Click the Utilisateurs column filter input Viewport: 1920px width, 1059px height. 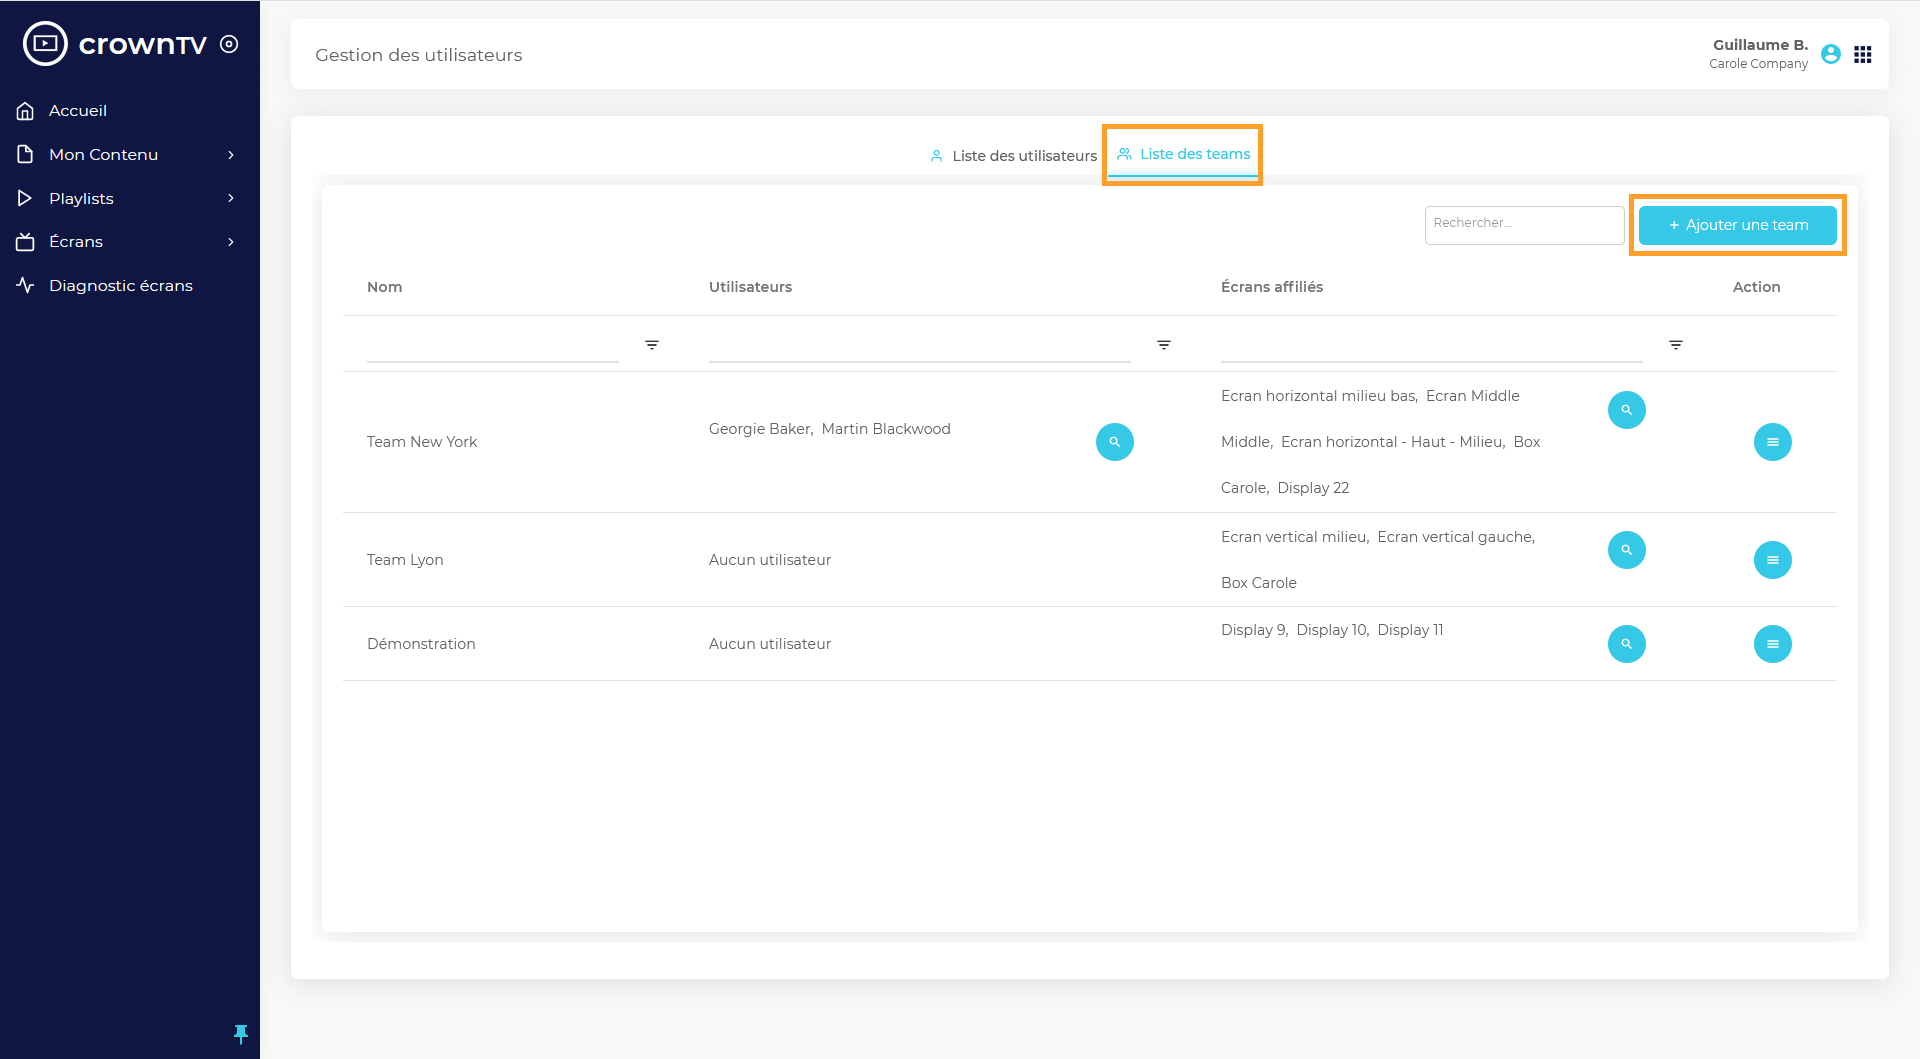[x=920, y=345]
